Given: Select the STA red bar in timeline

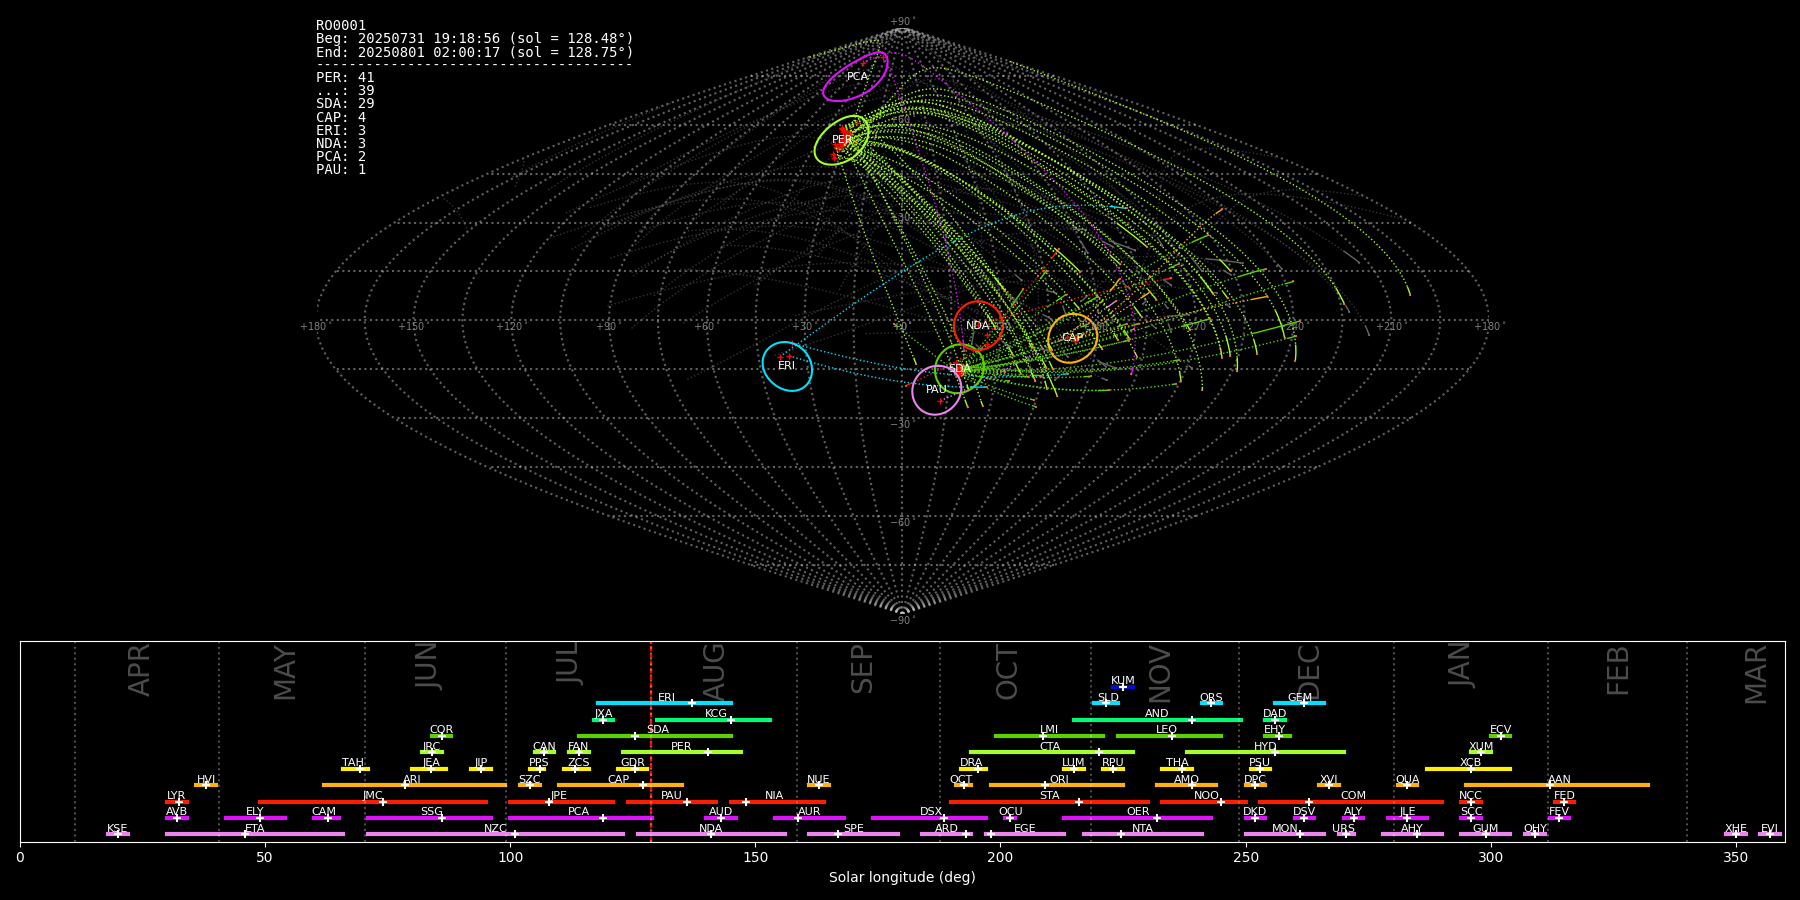Looking at the screenshot, I should [x=1049, y=801].
